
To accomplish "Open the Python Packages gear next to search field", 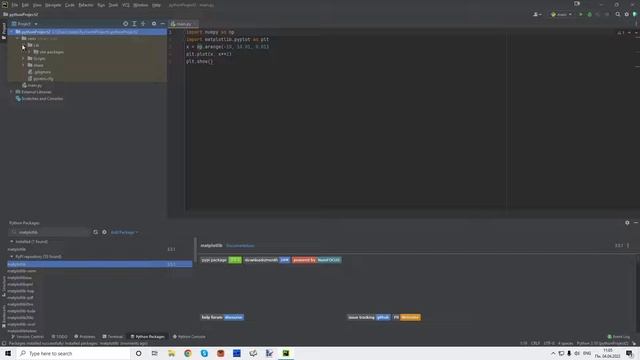I will click(x=104, y=232).
